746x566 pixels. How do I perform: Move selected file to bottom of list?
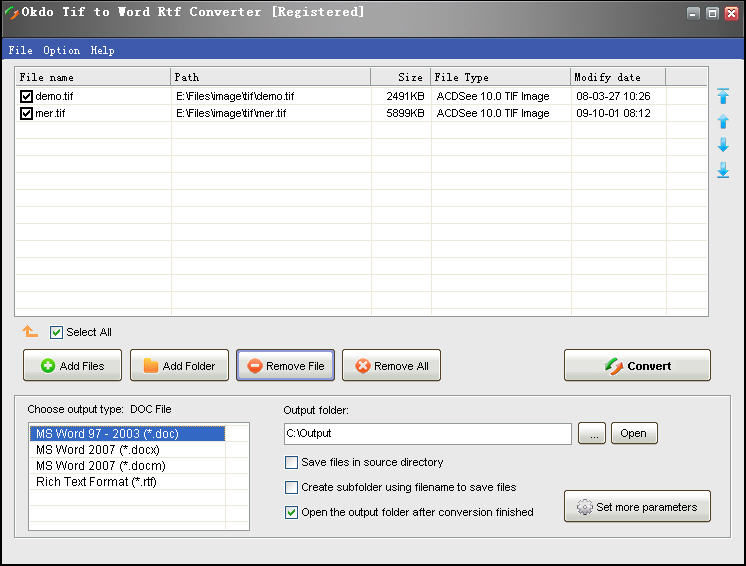pos(723,170)
